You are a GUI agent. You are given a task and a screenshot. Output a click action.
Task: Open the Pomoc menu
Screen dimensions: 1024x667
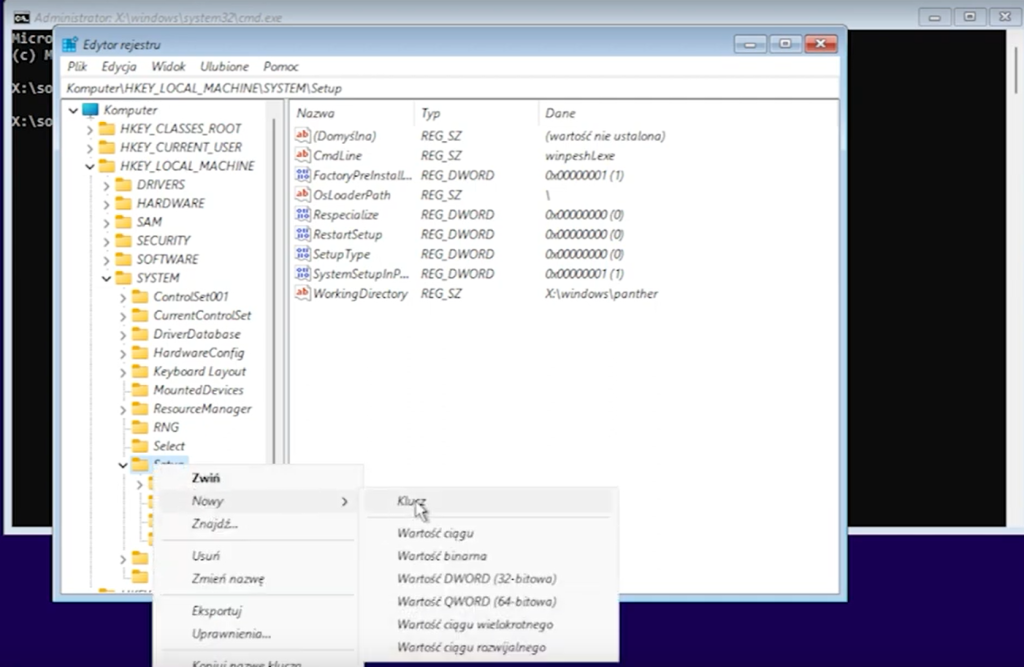click(280, 67)
